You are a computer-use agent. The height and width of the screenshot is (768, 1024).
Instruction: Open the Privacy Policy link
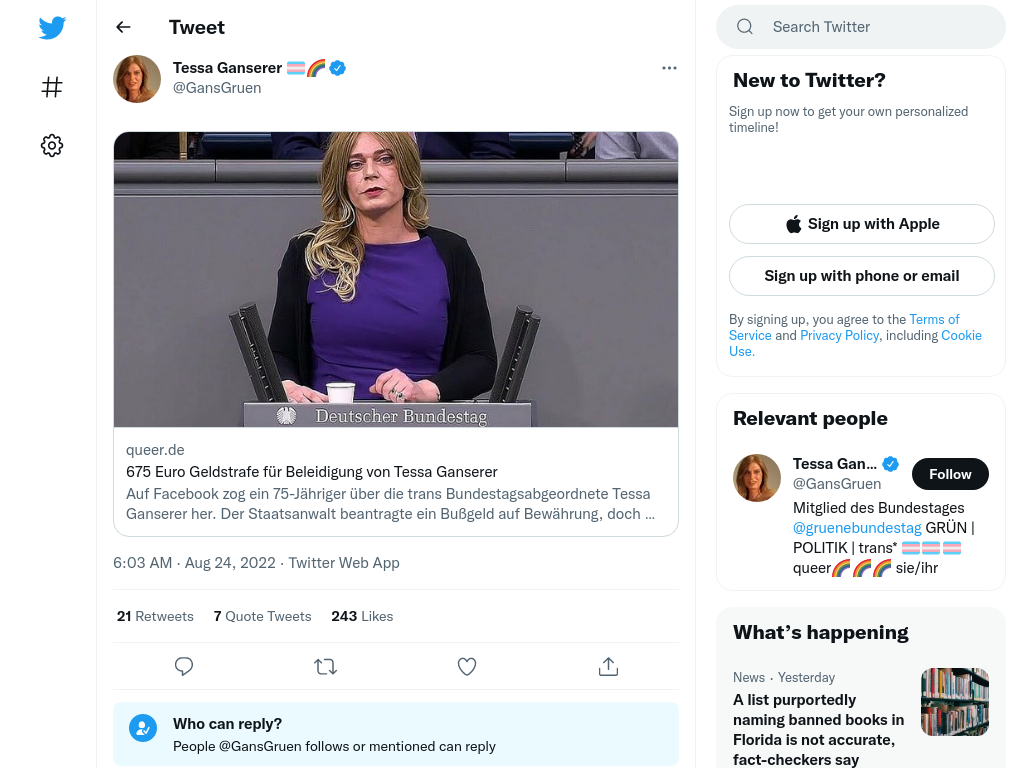pos(839,335)
